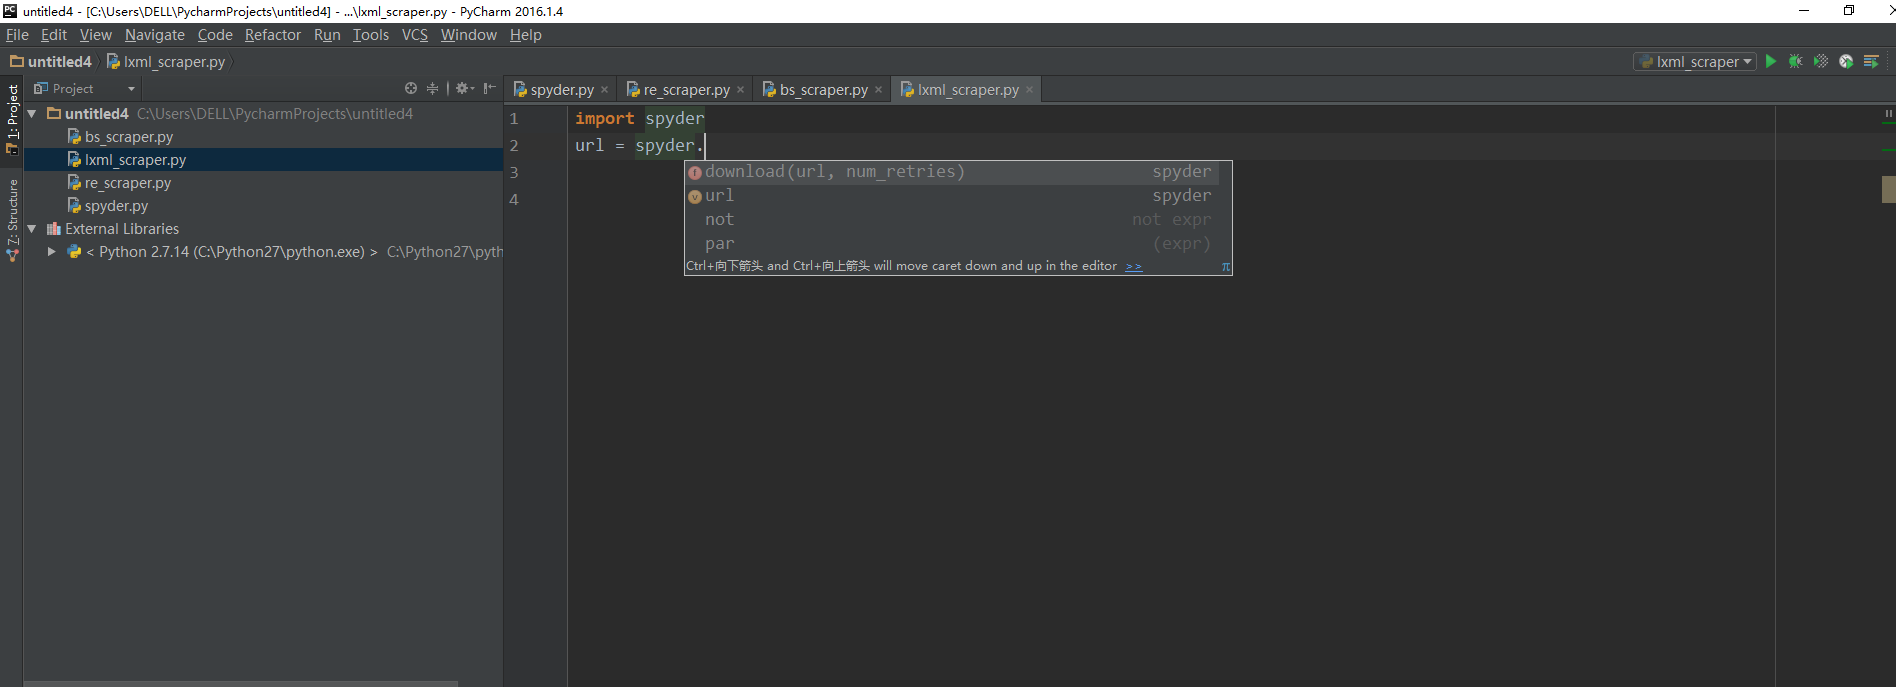The width and height of the screenshot is (1896, 687).
Task: Click line number 4 in gutter
Action: coord(514,200)
